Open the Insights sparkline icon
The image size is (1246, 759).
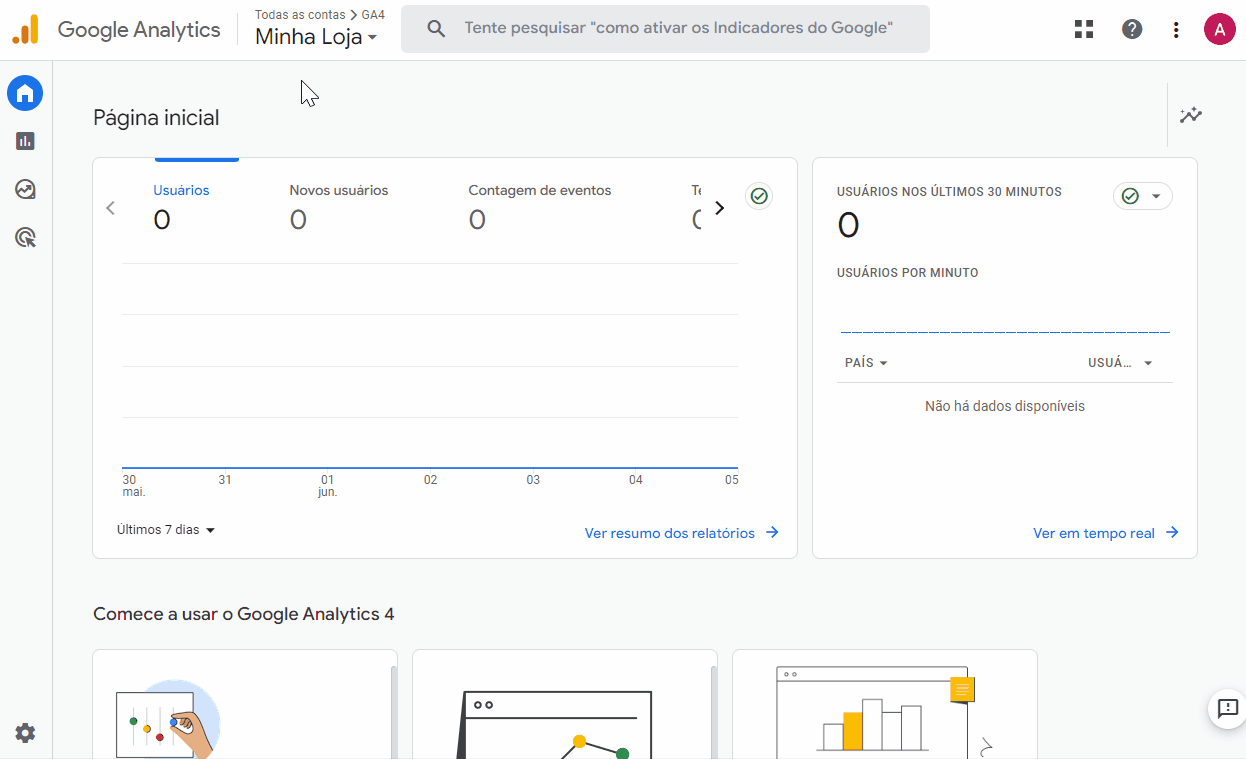1190,115
